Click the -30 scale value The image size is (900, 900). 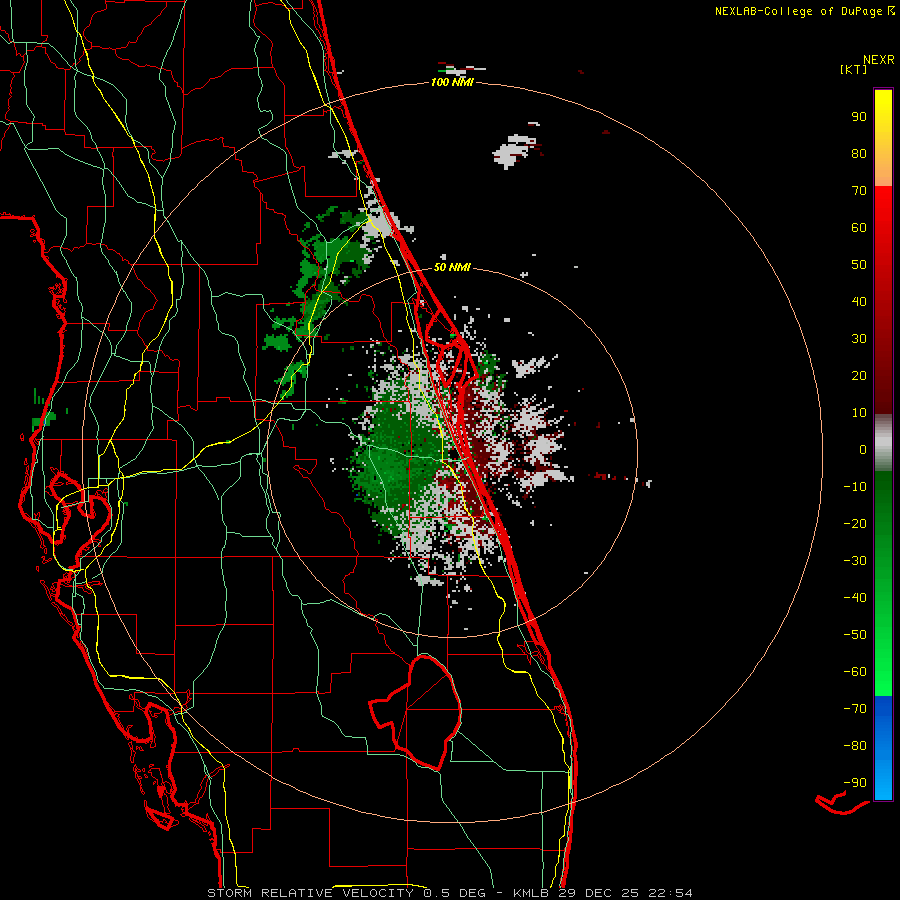coord(855,561)
